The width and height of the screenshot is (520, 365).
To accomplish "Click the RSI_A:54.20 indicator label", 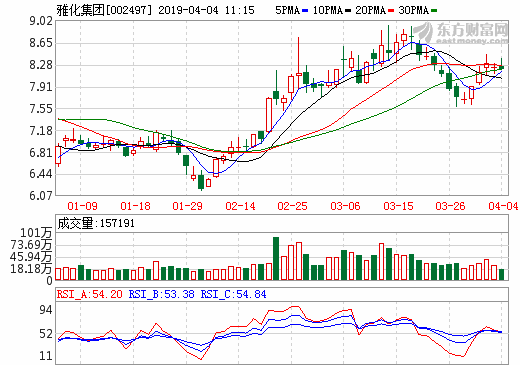I will pos(90,294).
